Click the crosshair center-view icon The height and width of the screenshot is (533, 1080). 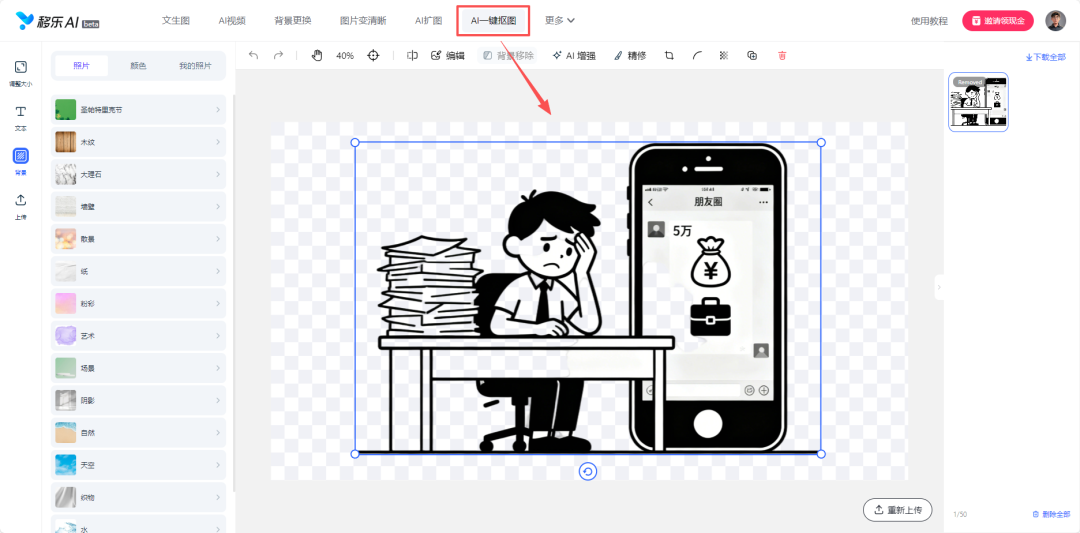pyautogui.click(x=373, y=56)
